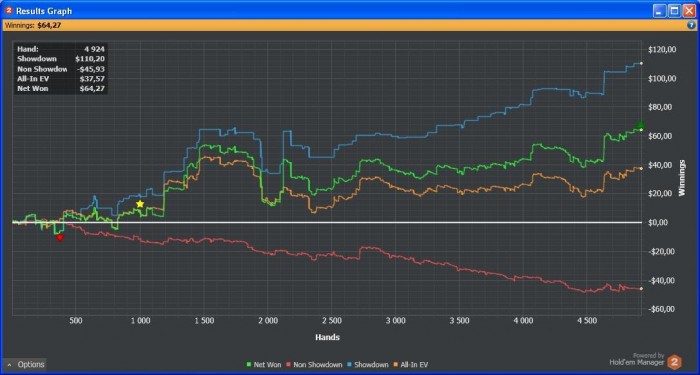Click the Winnings: $64,27 header text
Screen dimensions: 700x375
click(33, 25)
